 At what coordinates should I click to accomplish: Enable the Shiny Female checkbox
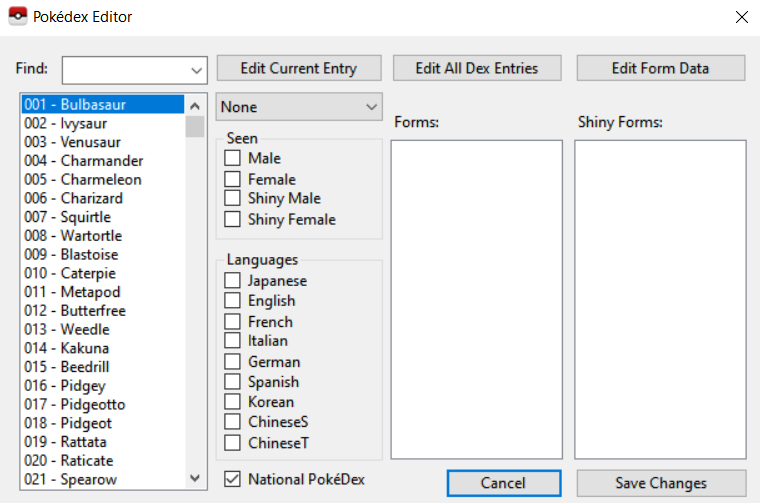pos(232,219)
